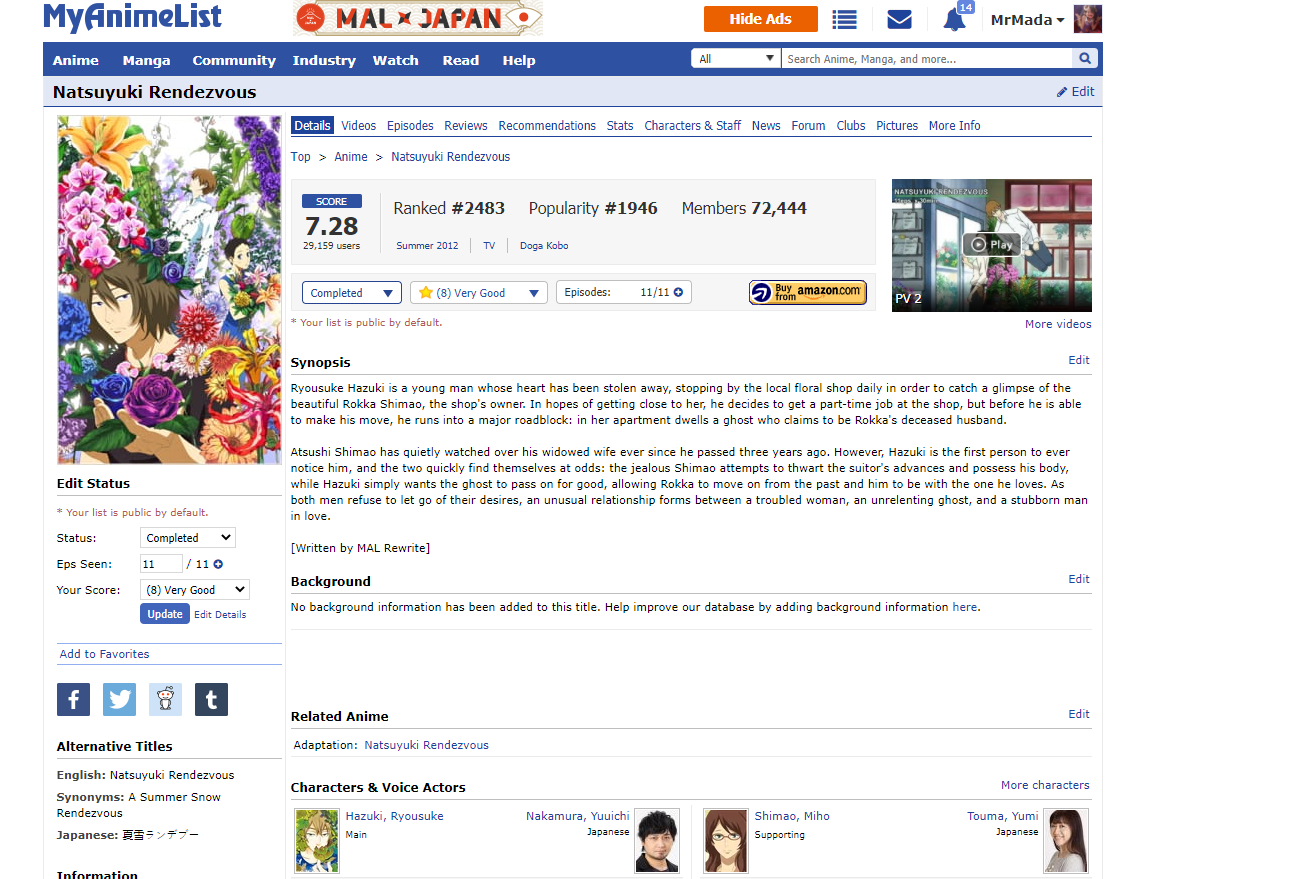Open the Top breadcrumb link
This screenshot has height=879, width=1311.
pyautogui.click(x=301, y=157)
